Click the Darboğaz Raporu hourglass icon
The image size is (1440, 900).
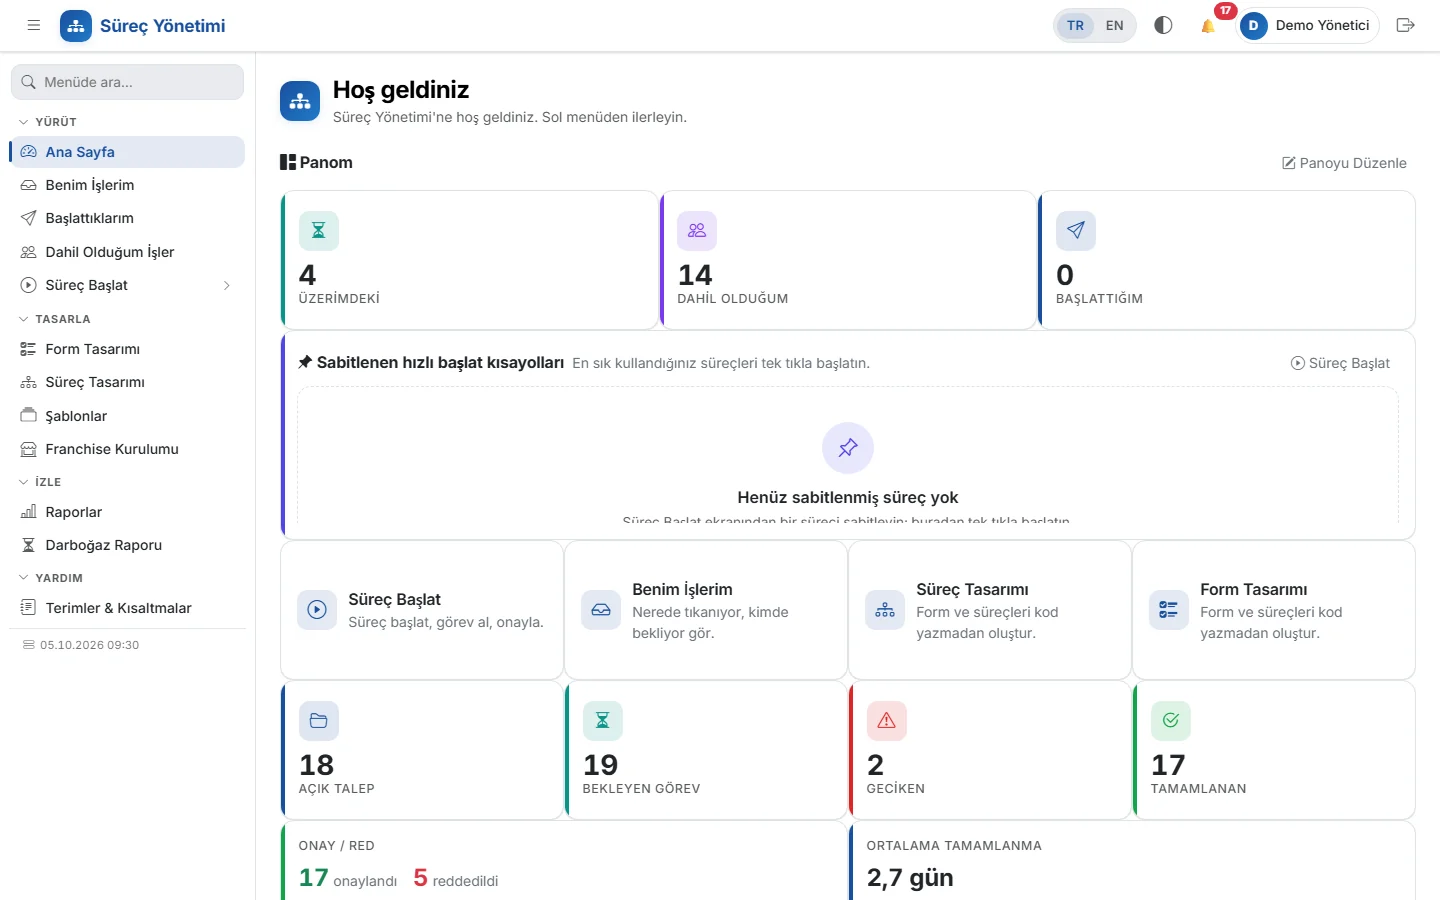click(x=28, y=545)
